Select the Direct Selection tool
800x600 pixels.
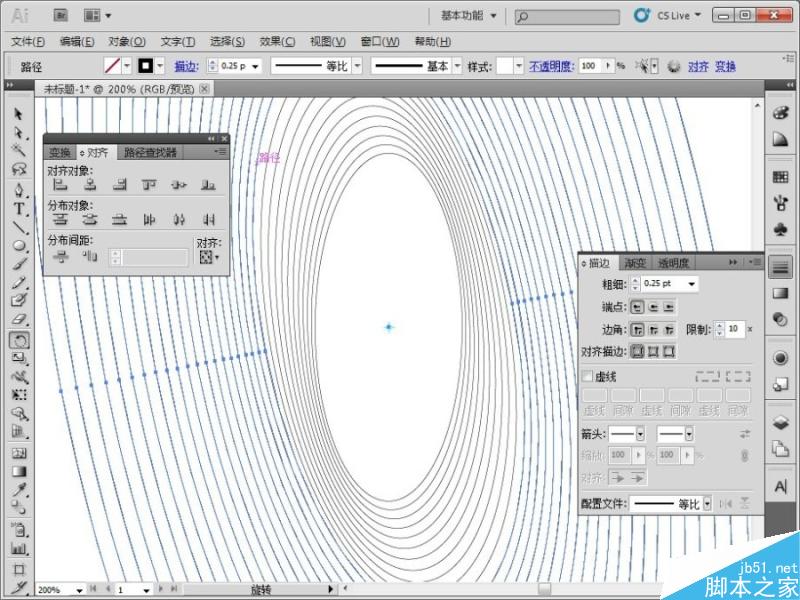click(18, 132)
